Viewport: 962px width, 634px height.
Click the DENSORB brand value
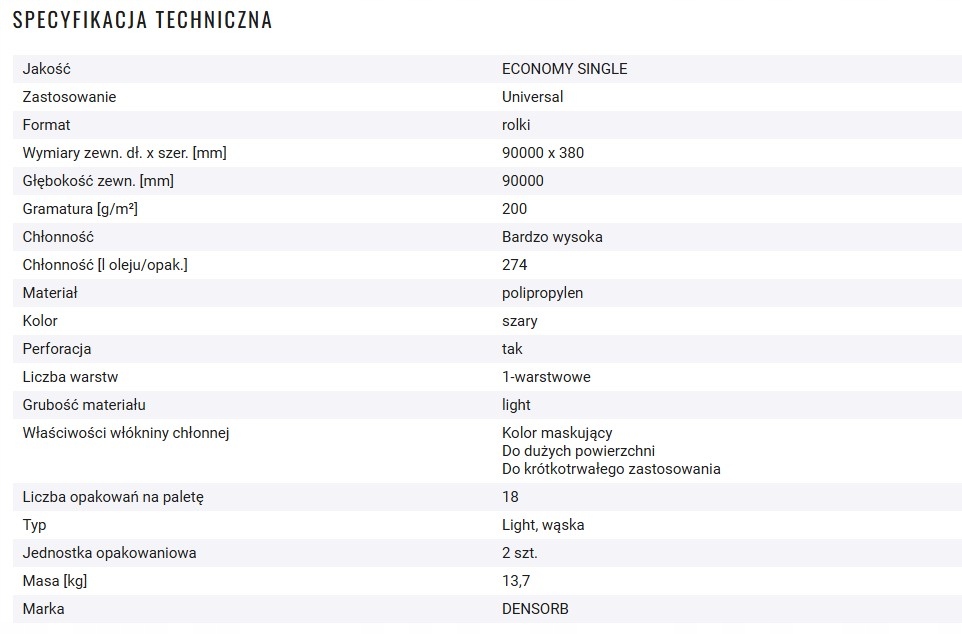pyautogui.click(x=535, y=609)
